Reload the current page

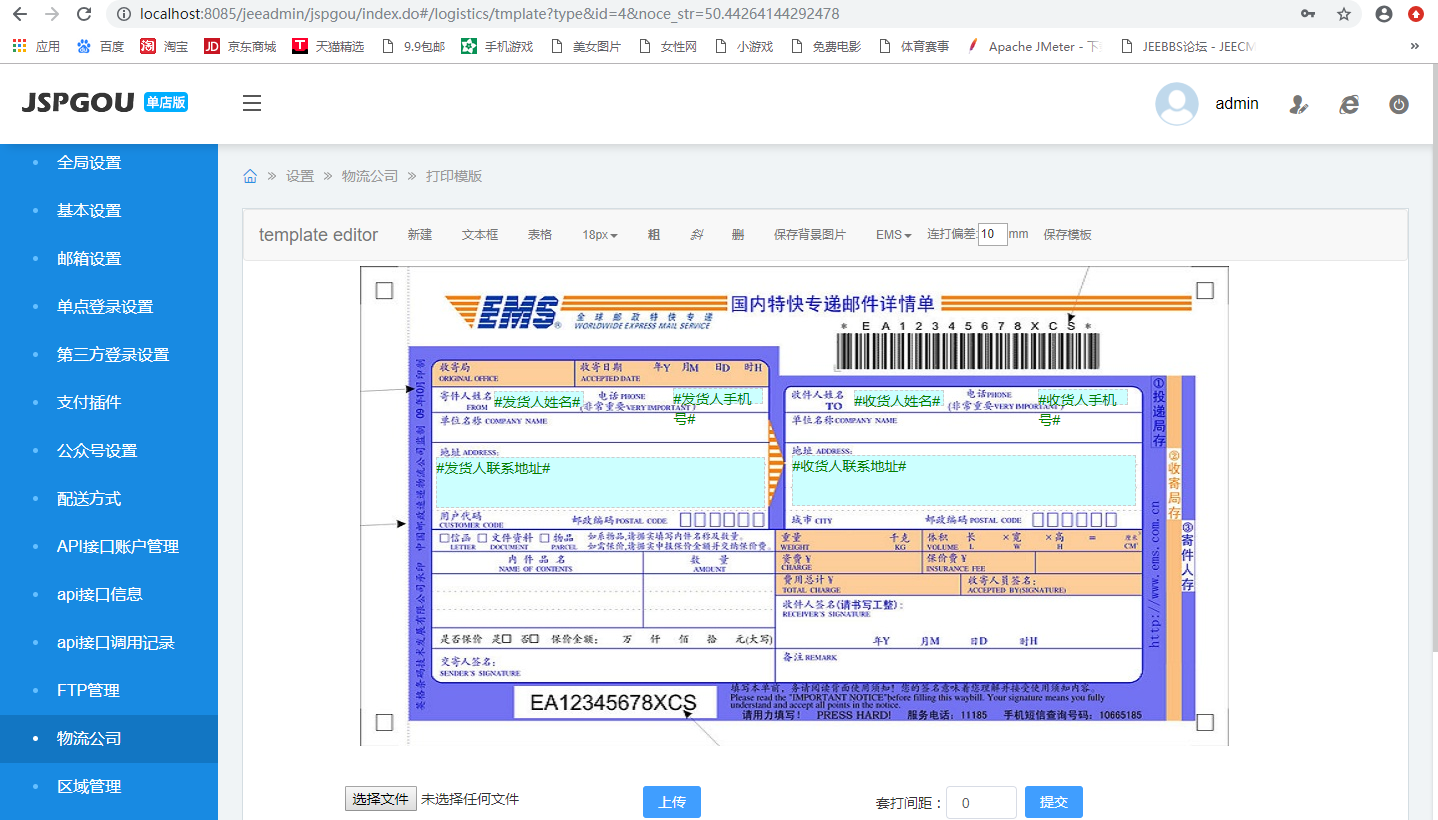click(84, 14)
